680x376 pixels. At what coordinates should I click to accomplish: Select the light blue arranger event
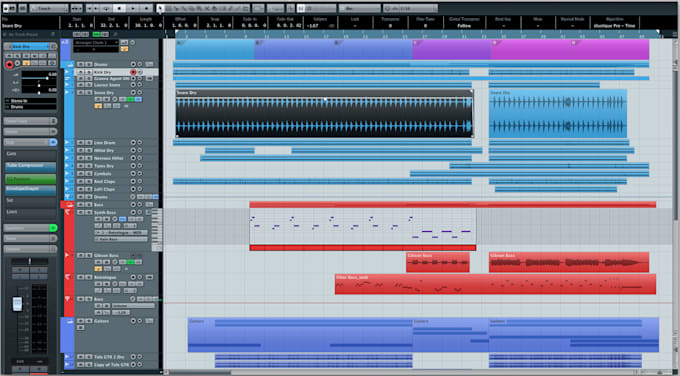(215, 49)
